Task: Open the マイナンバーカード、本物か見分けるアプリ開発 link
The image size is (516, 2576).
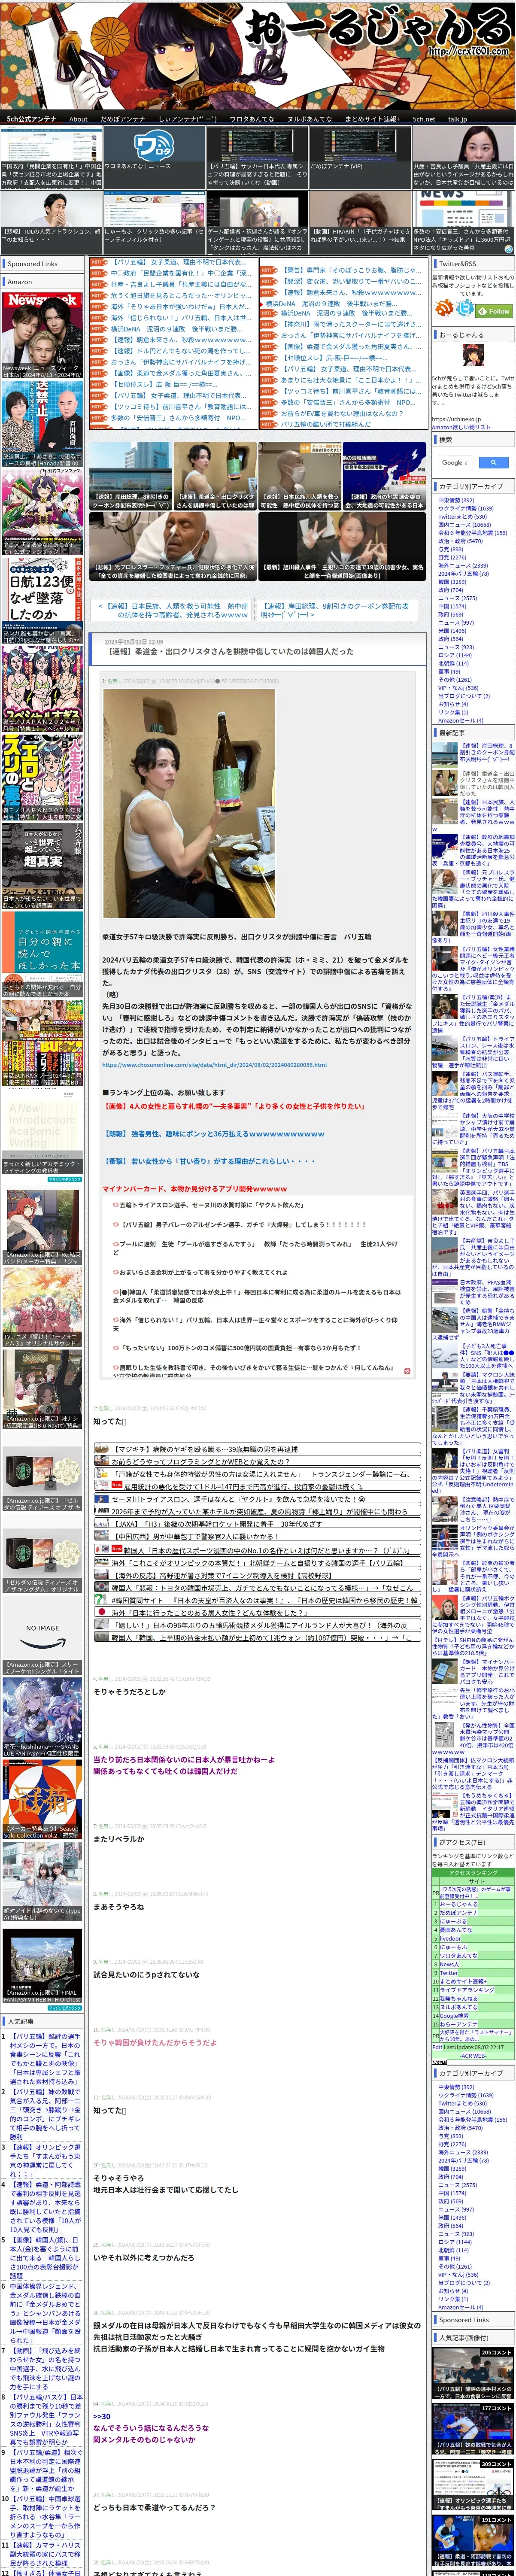Action: coord(194,1189)
